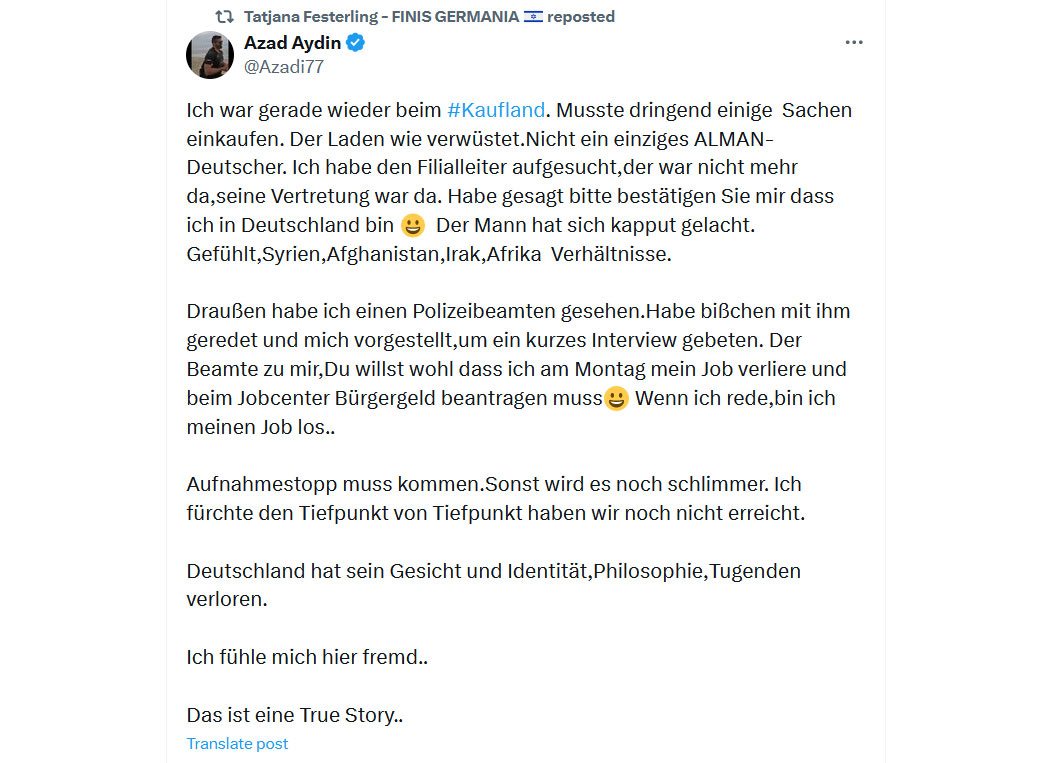1050x763 pixels.
Task: Click the Translate post link
Action: [x=237, y=744]
